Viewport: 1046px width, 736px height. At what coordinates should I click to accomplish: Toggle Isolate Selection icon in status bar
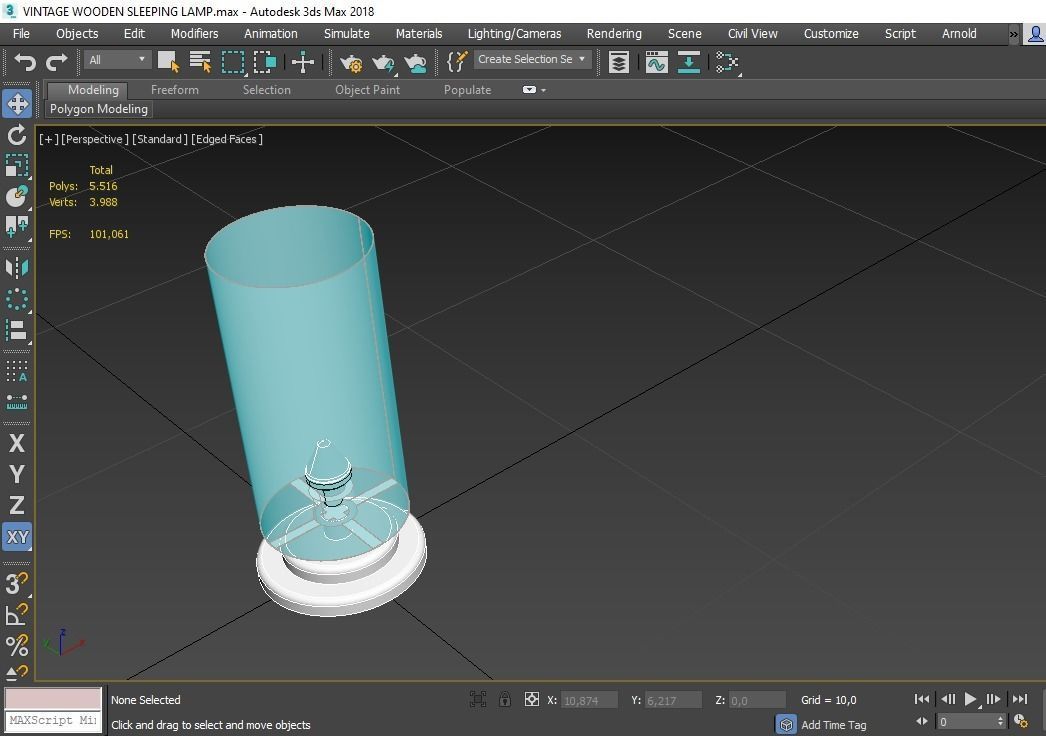478,699
